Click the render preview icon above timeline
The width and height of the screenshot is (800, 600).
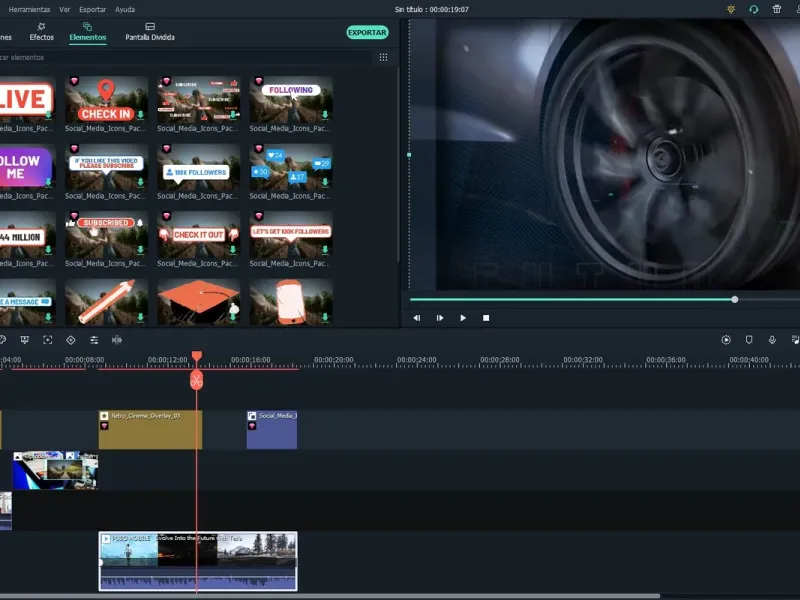(726, 340)
